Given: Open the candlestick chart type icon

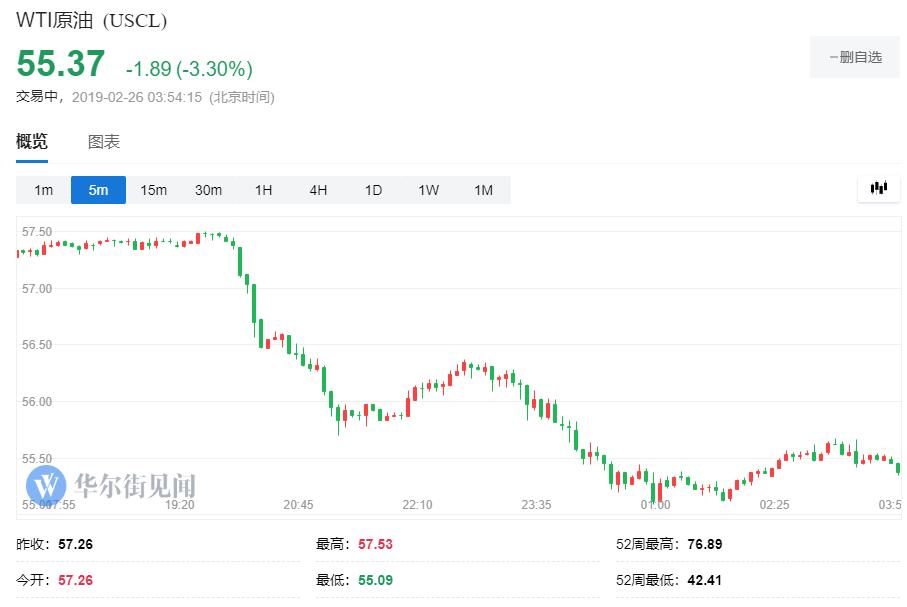Looking at the screenshot, I should tap(879, 188).
